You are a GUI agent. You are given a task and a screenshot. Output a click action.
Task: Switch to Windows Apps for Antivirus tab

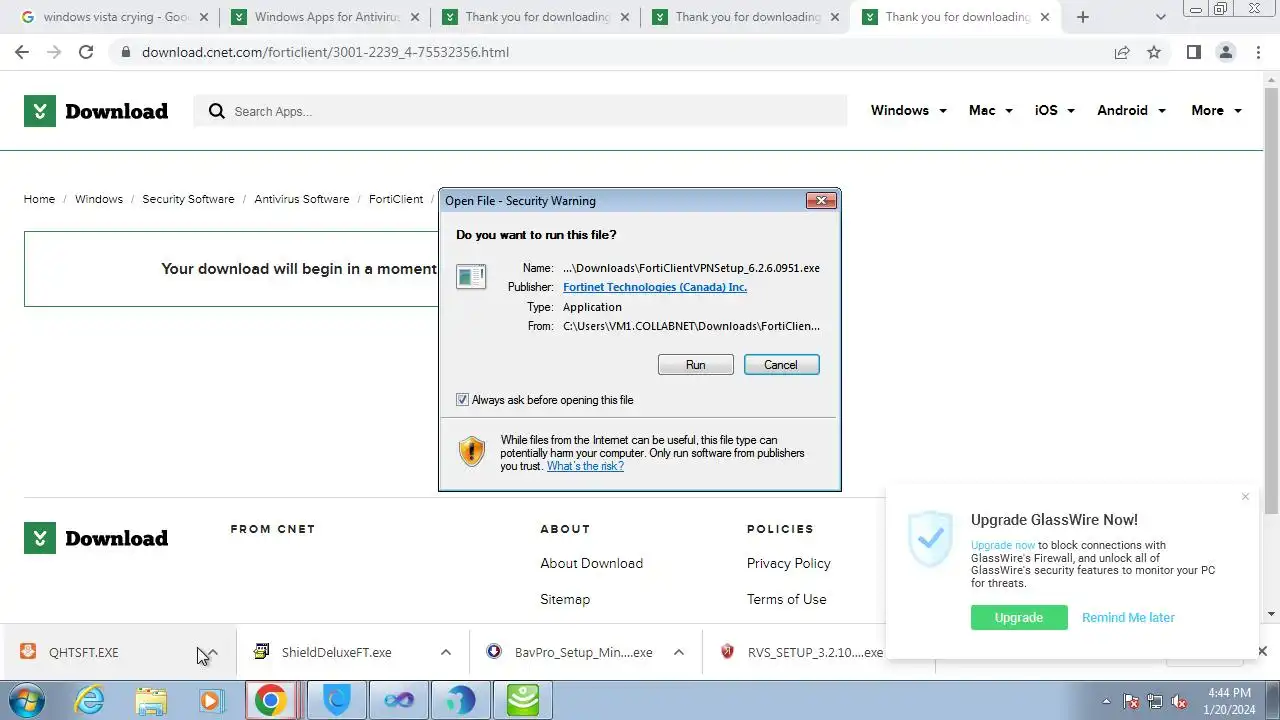point(325,17)
